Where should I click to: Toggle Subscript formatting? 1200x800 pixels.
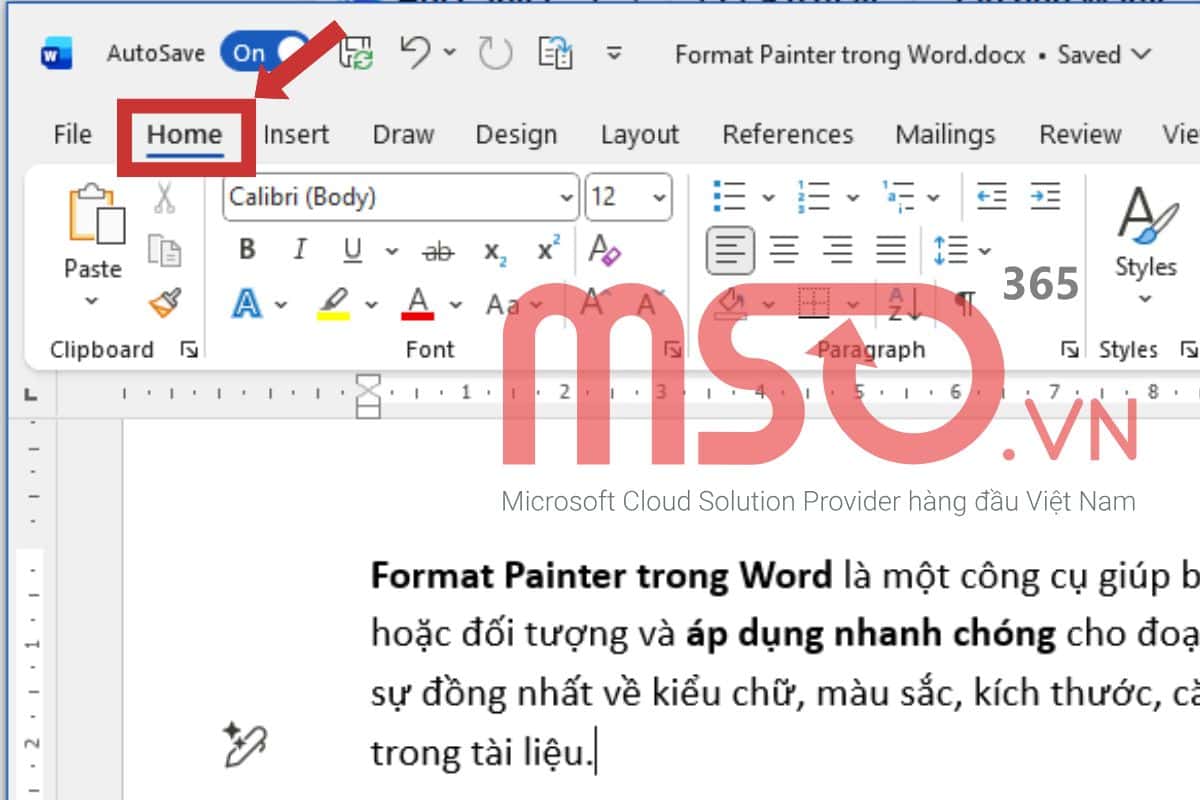495,252
